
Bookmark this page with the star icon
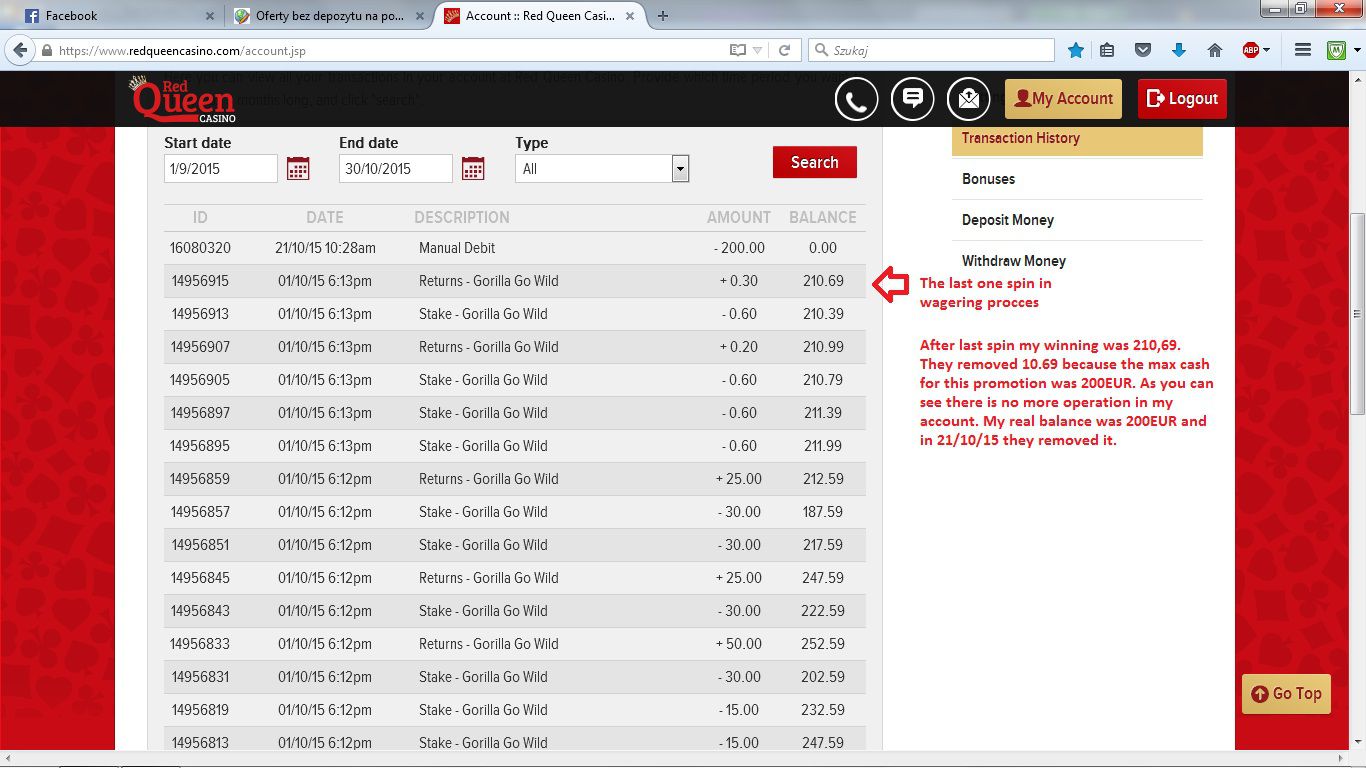pos(1076,50)
